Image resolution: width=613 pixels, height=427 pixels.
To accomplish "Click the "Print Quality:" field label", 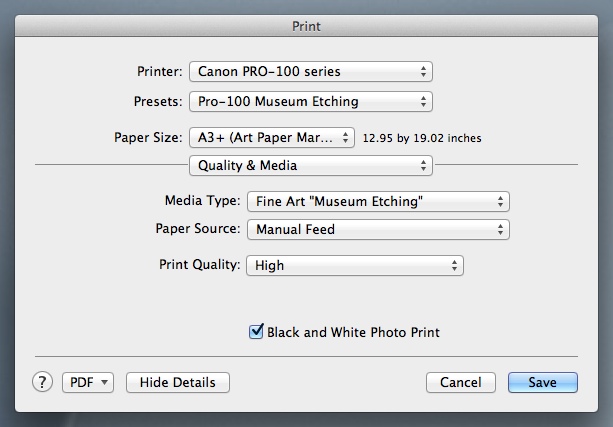I will click(x=199, y=265).
